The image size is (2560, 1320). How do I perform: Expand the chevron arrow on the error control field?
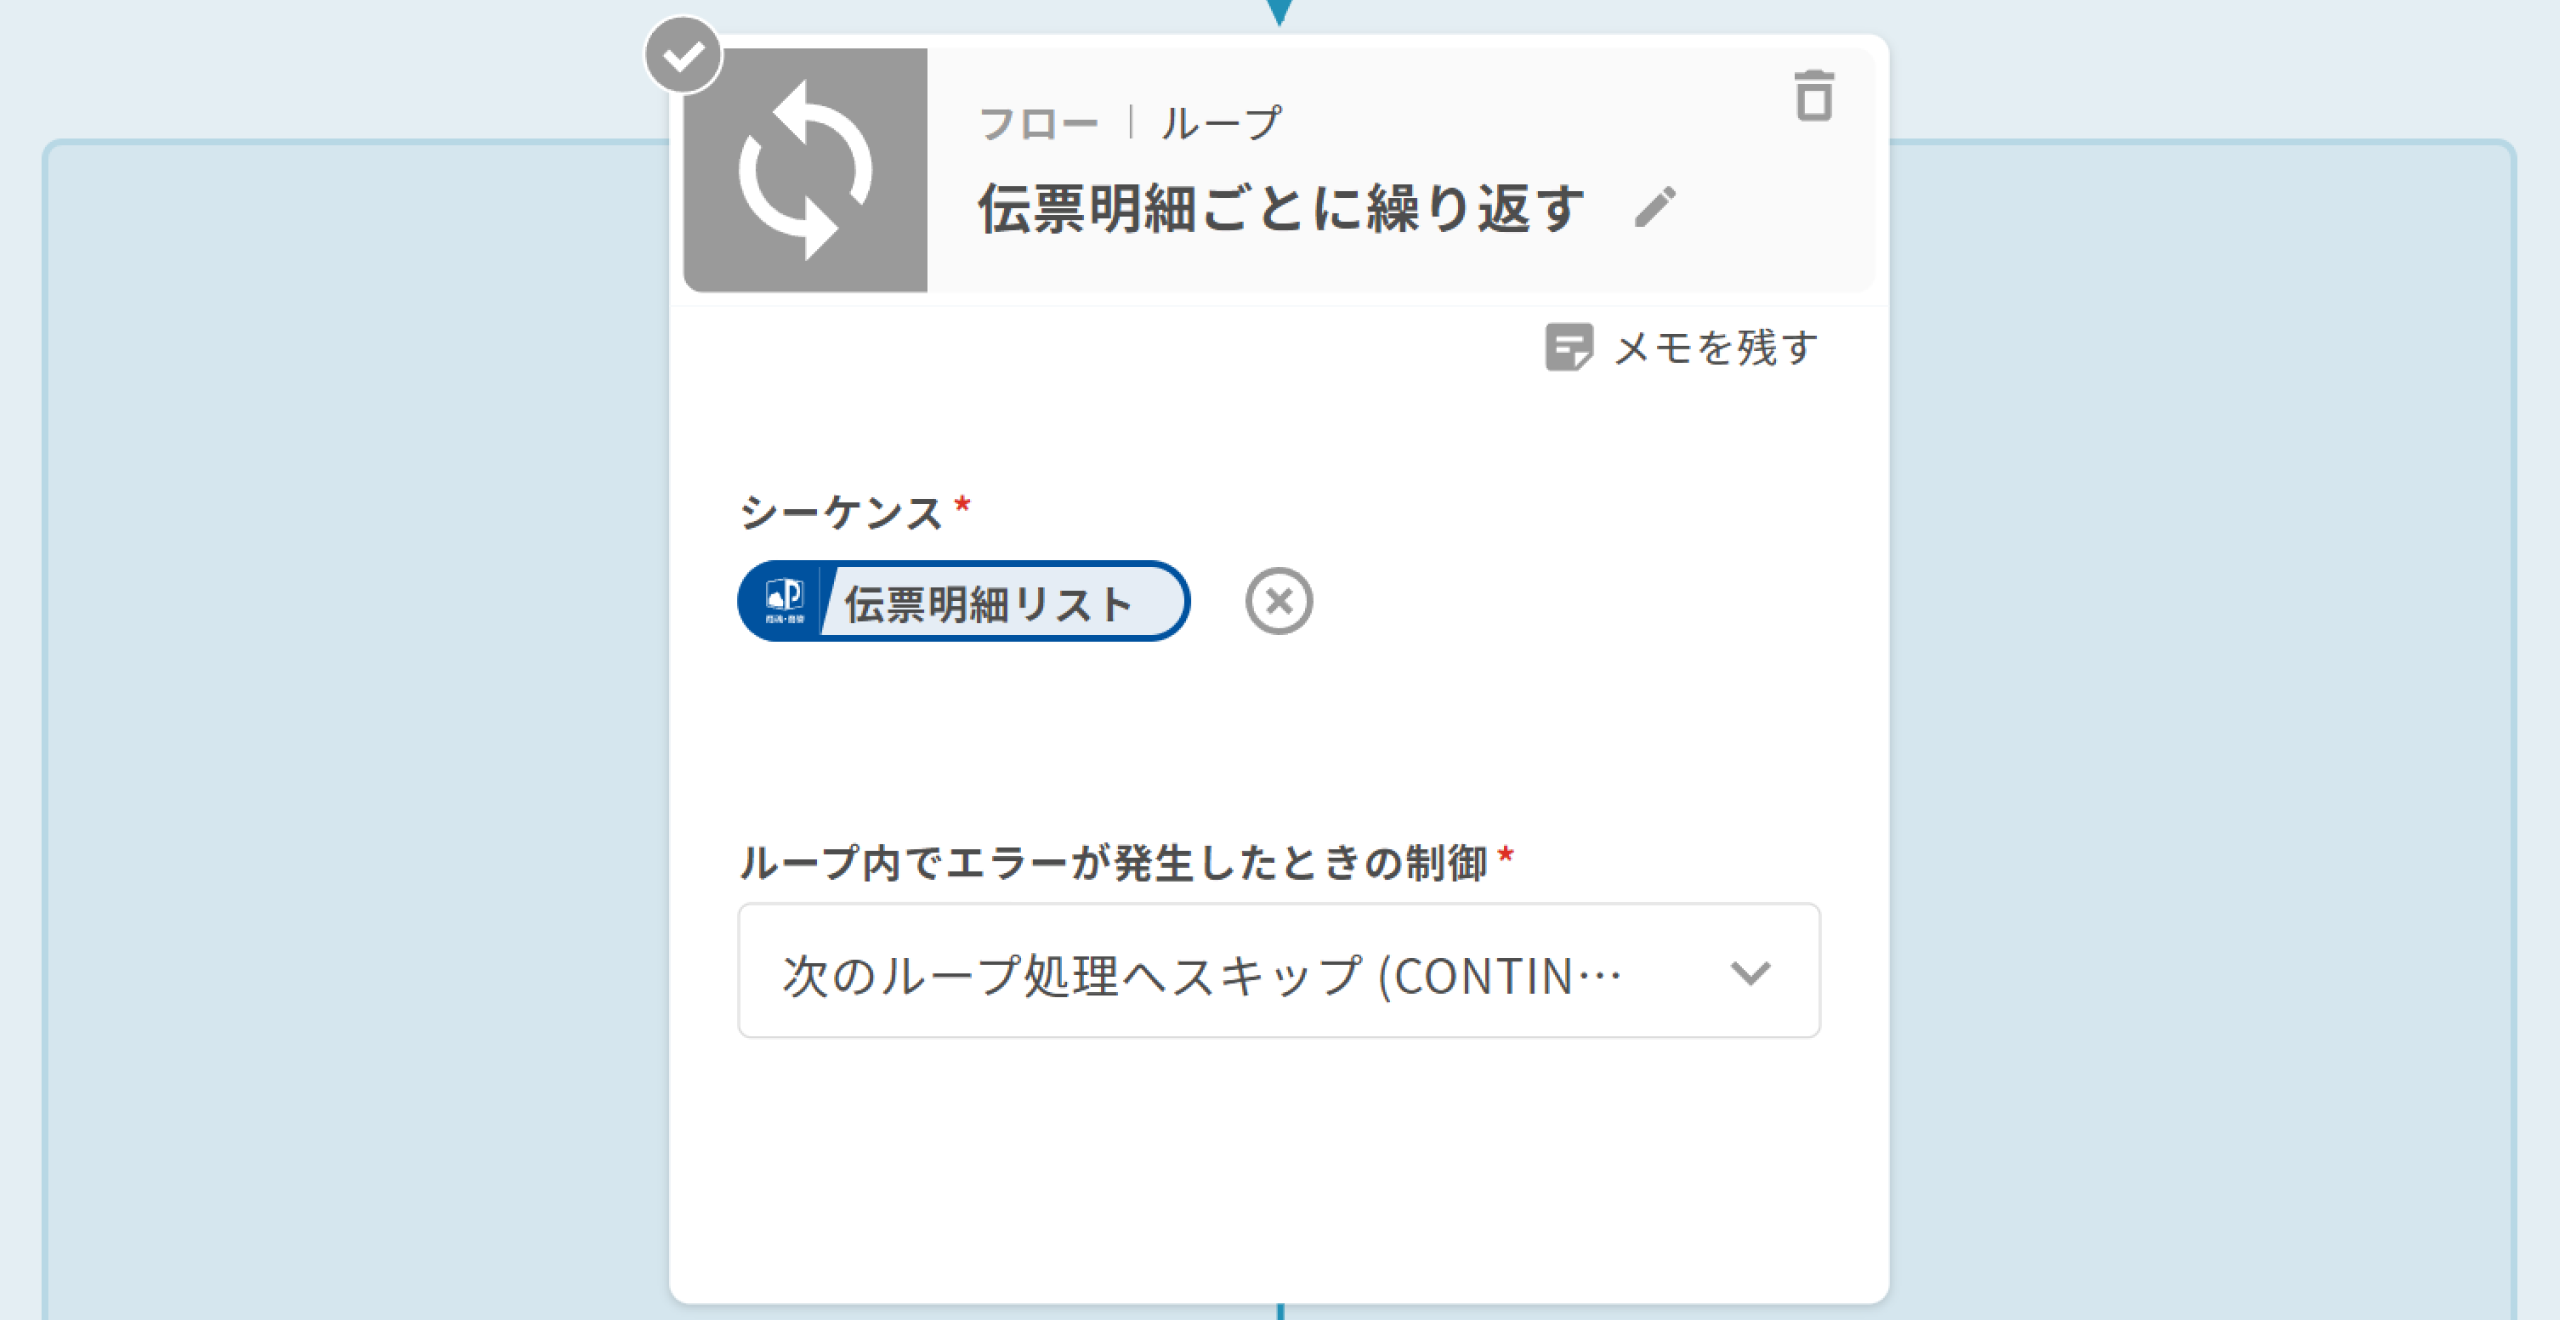[x=1750, y=972]
